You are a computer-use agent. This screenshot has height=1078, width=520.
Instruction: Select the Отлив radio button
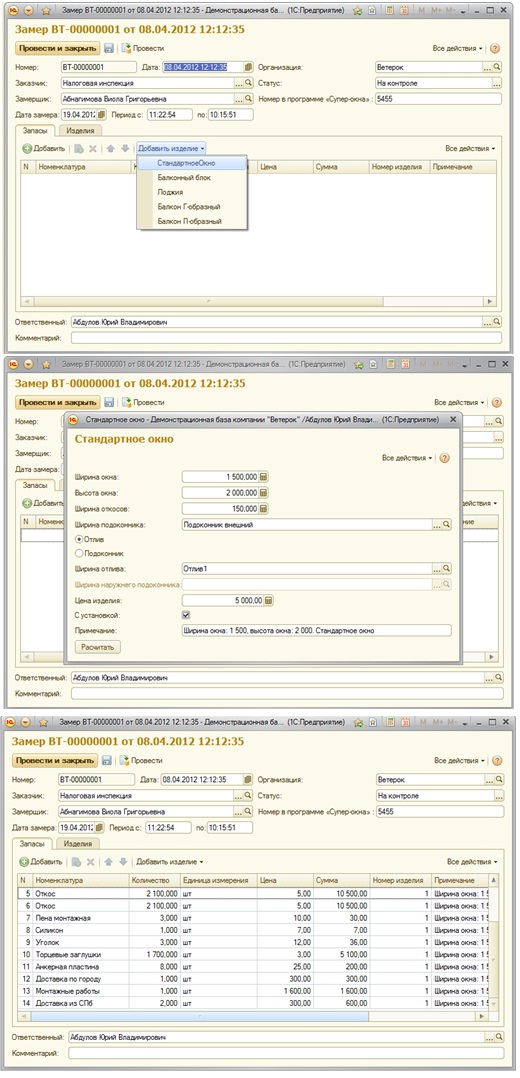(x=78, y=540)
